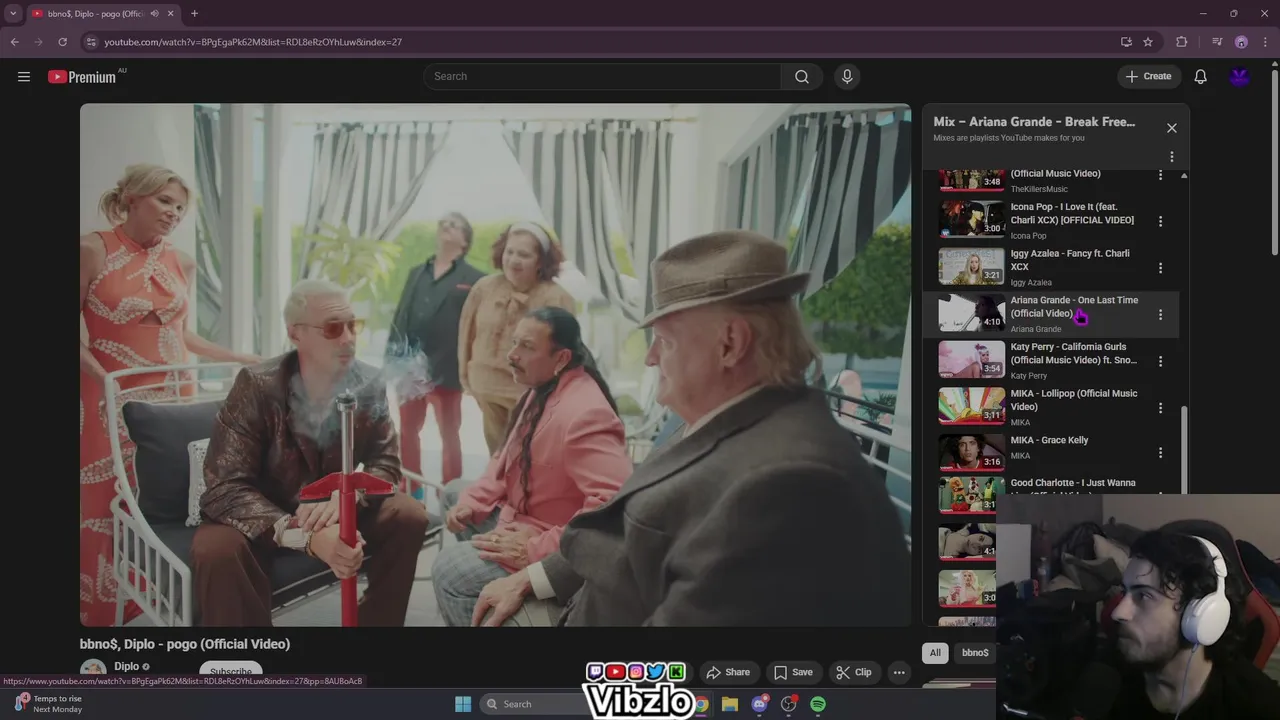Click the bbno$, Diplo - pogo video title
Screen dimensions: 1280x720
tap(185, 644)
